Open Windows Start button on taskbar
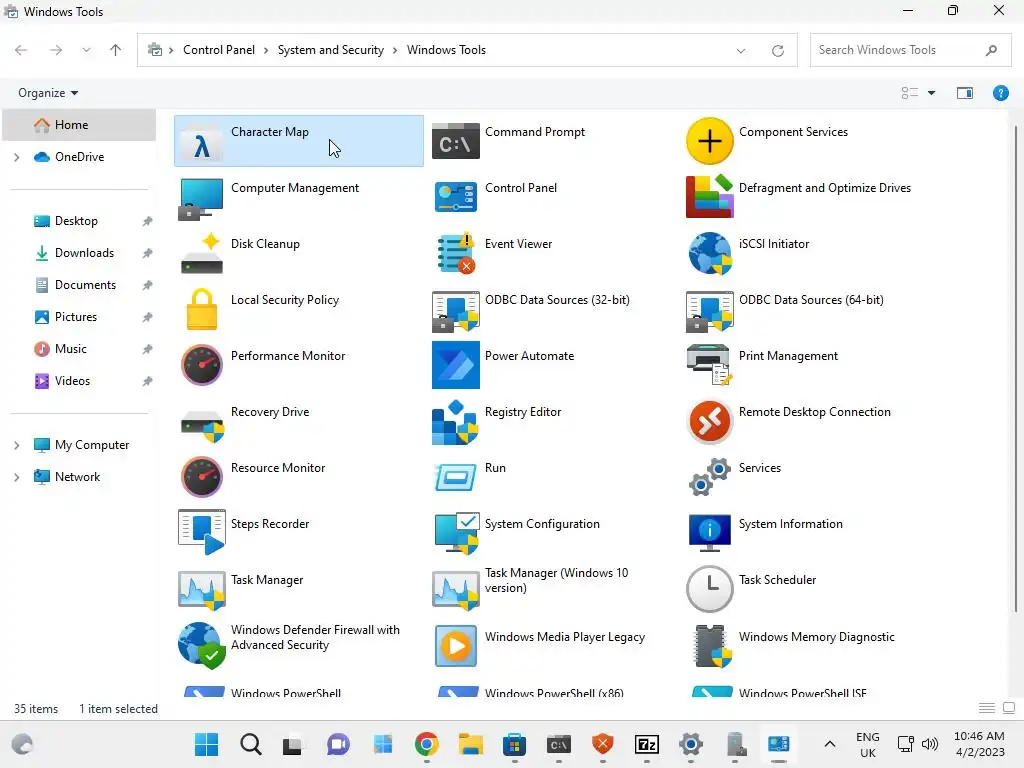 click(206, 744)
